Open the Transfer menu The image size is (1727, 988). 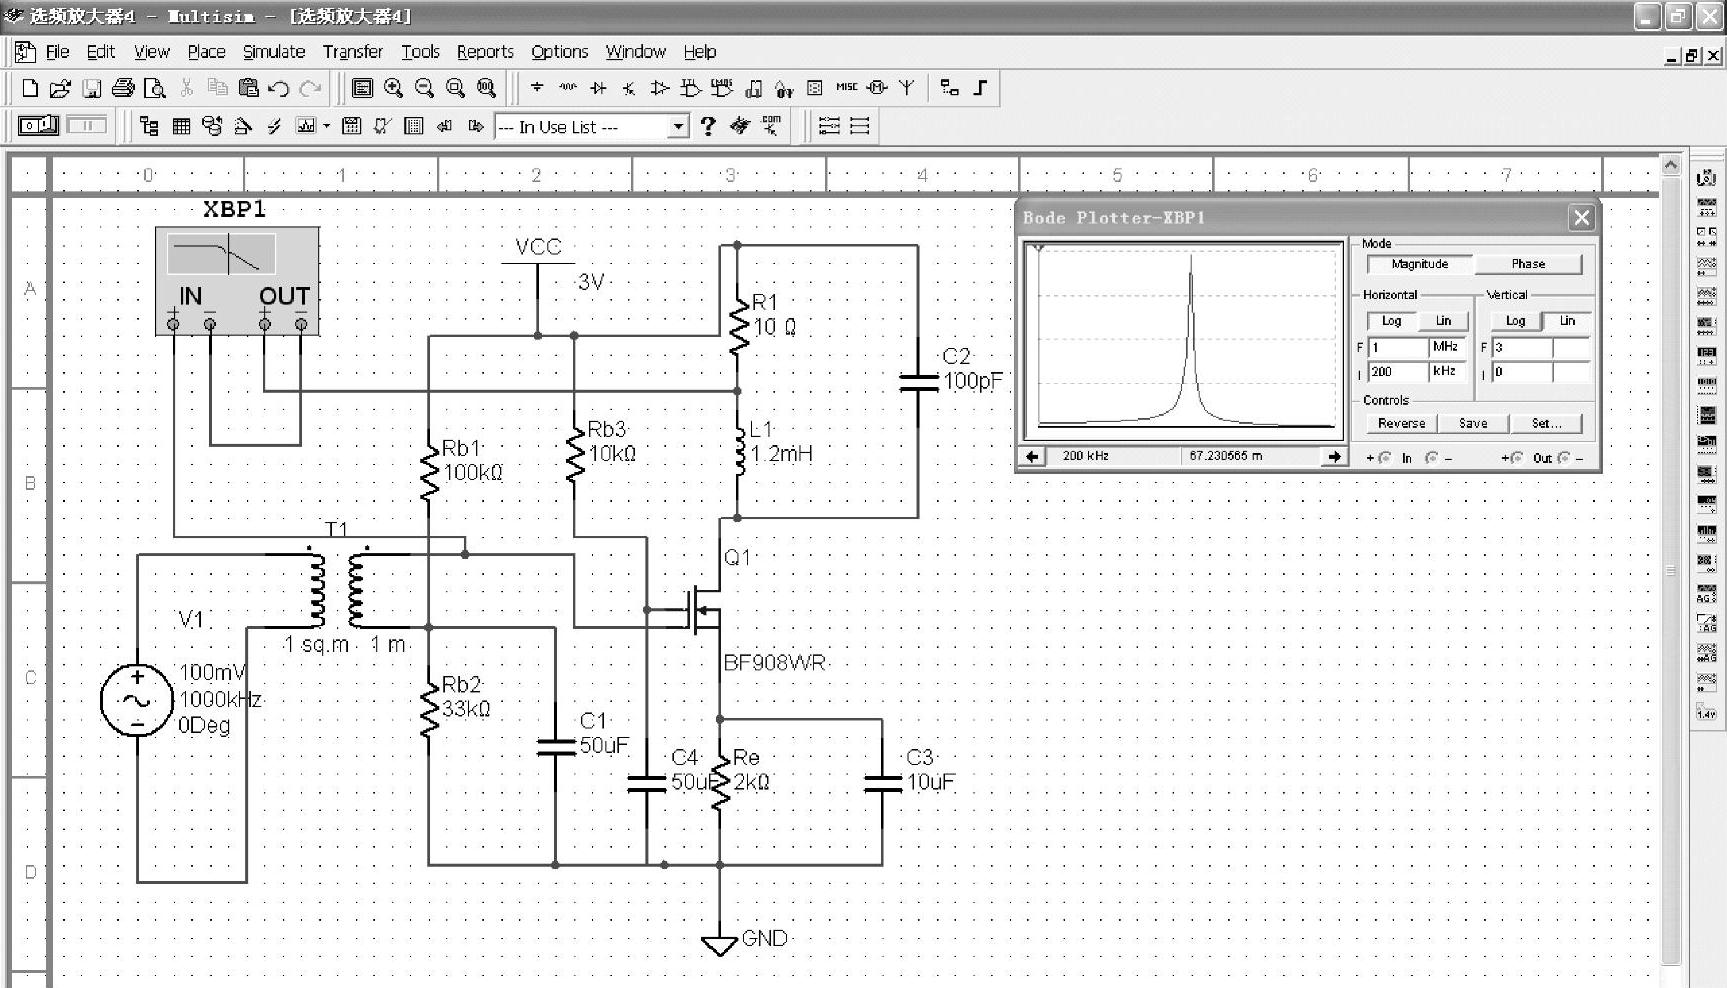coord(352,52)
